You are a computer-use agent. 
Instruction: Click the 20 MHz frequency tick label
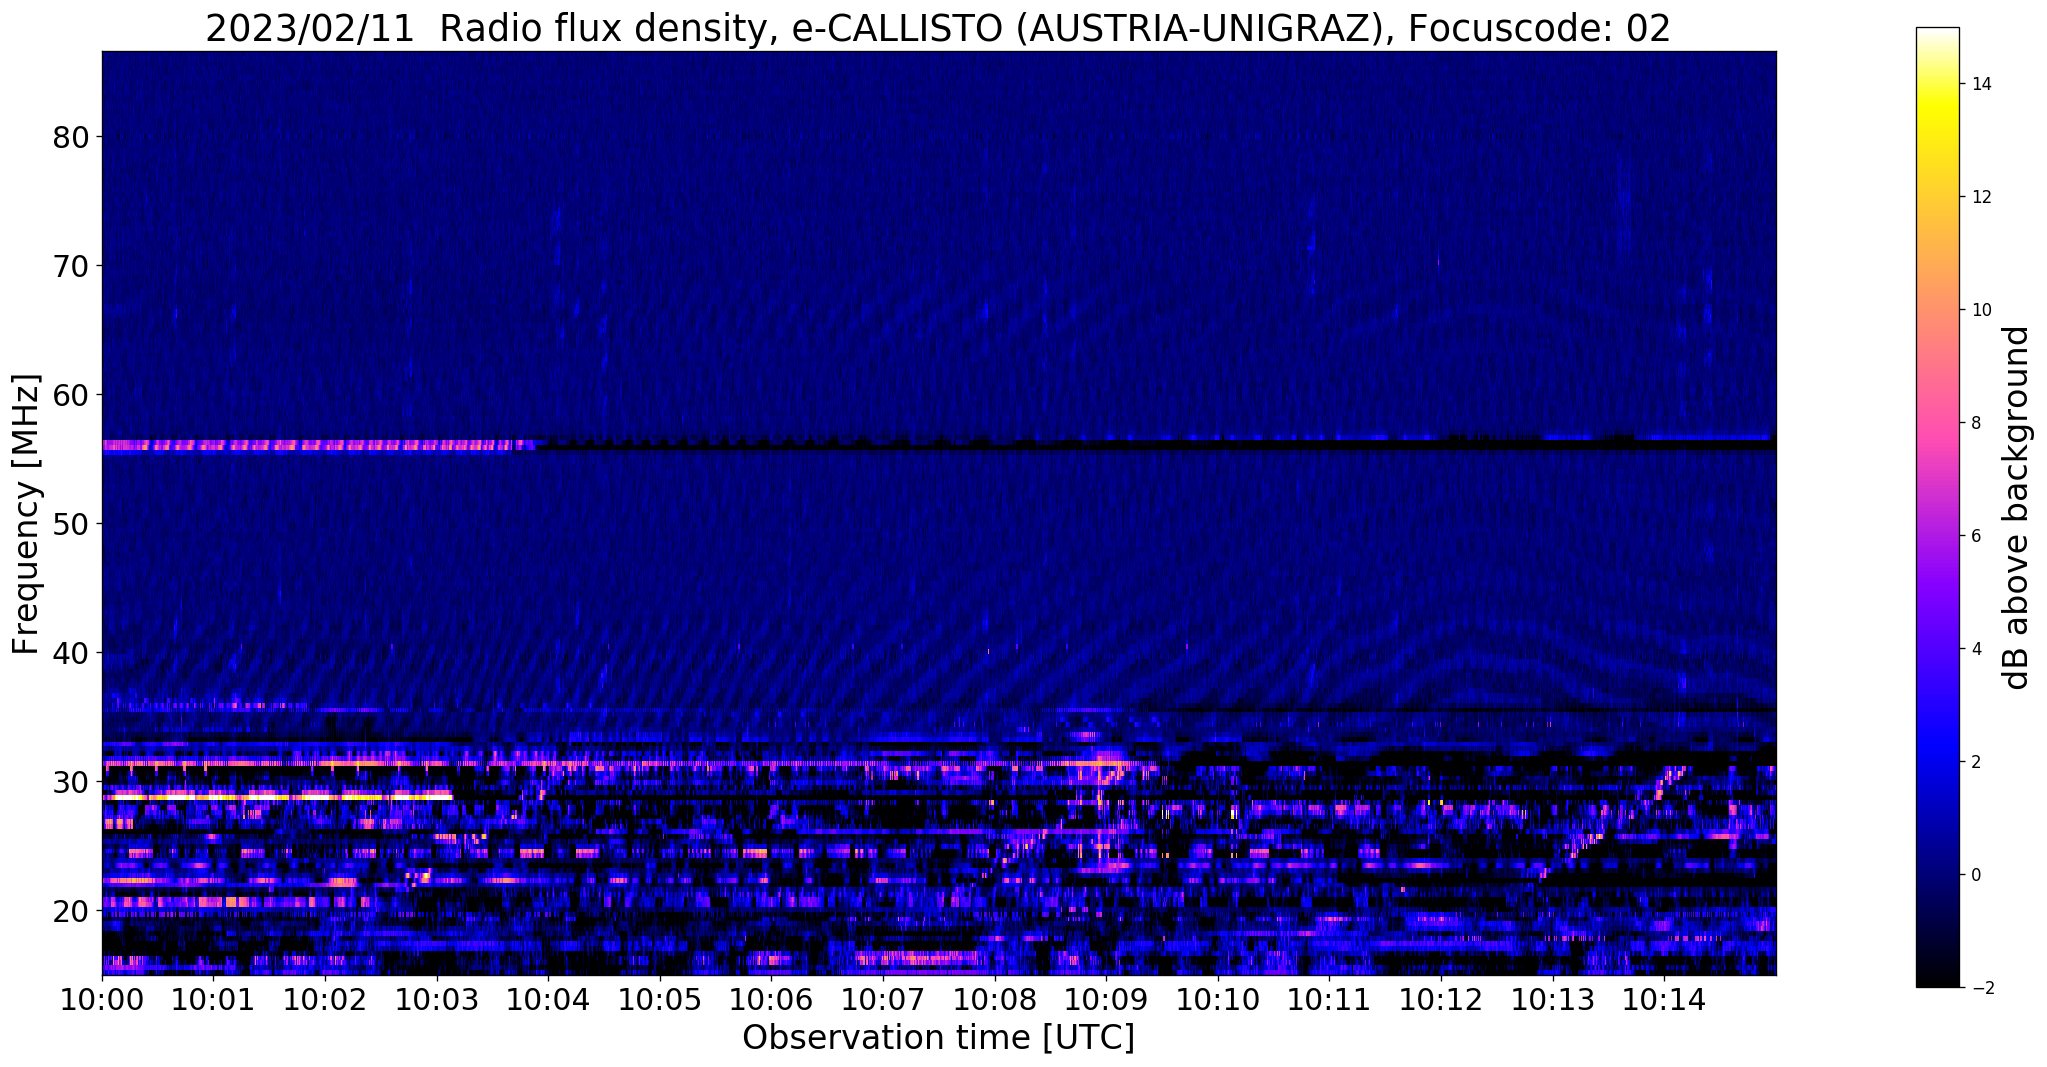click(70, 911)
